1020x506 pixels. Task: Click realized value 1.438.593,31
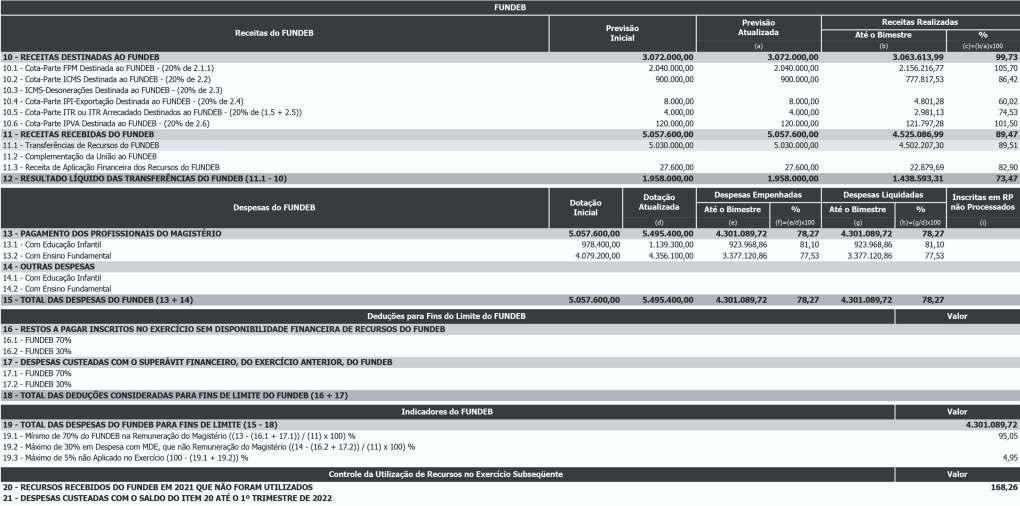[x=917, y=178]
